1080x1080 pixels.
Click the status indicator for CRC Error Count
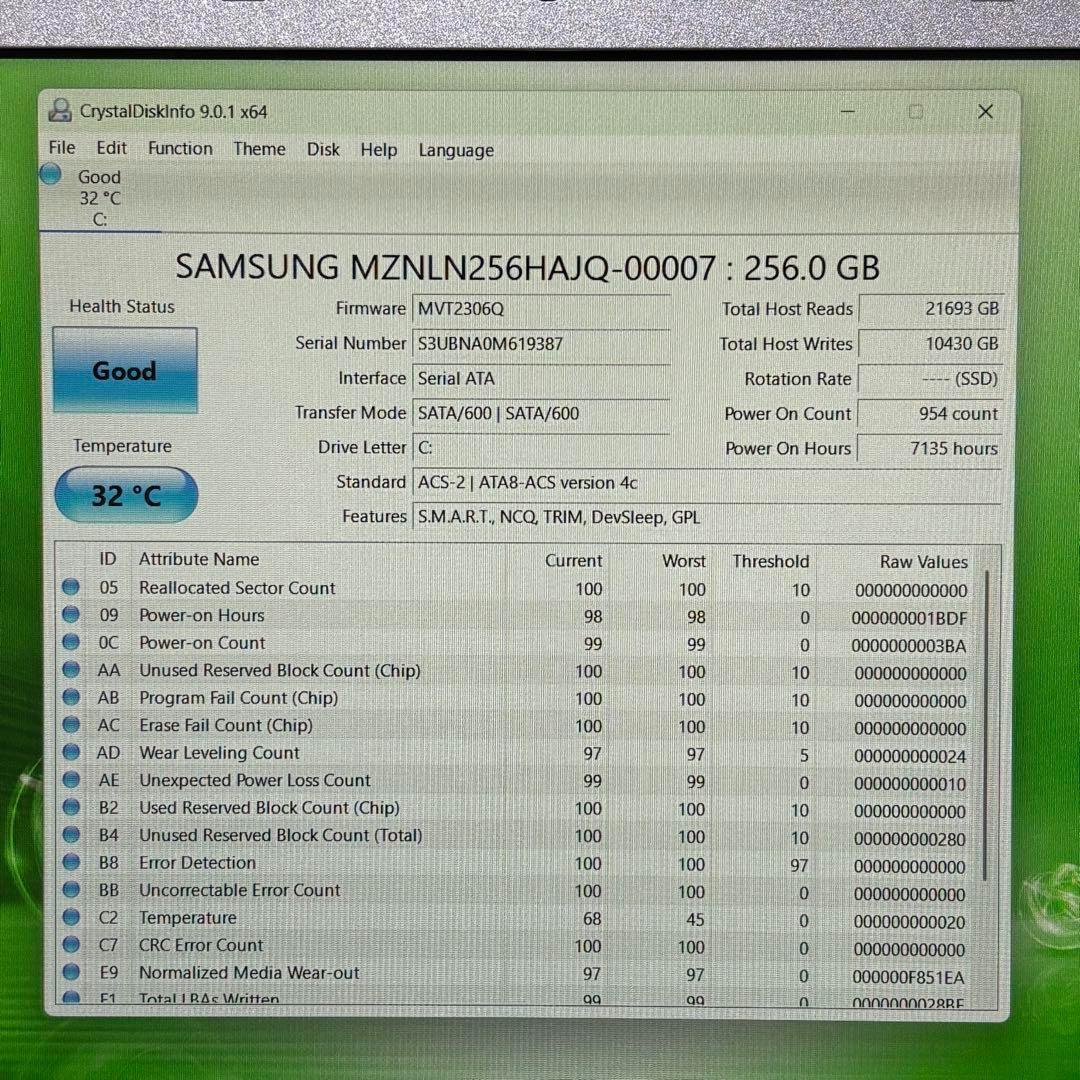click(x=70, y=944)
